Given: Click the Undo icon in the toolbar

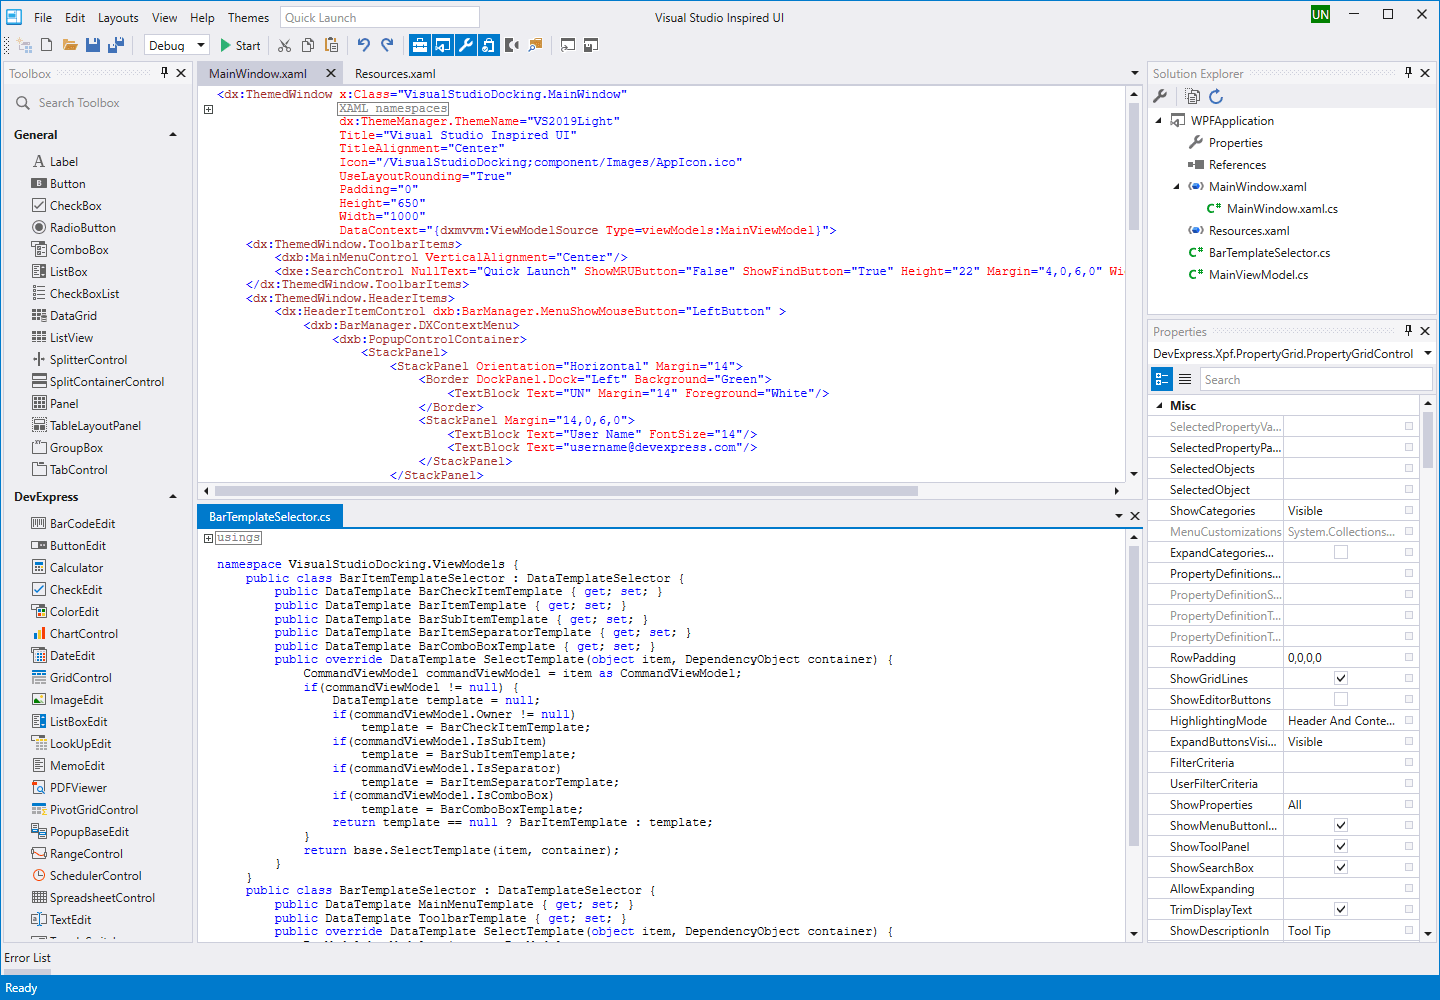Looking at the screenshot, I should 362,45.
